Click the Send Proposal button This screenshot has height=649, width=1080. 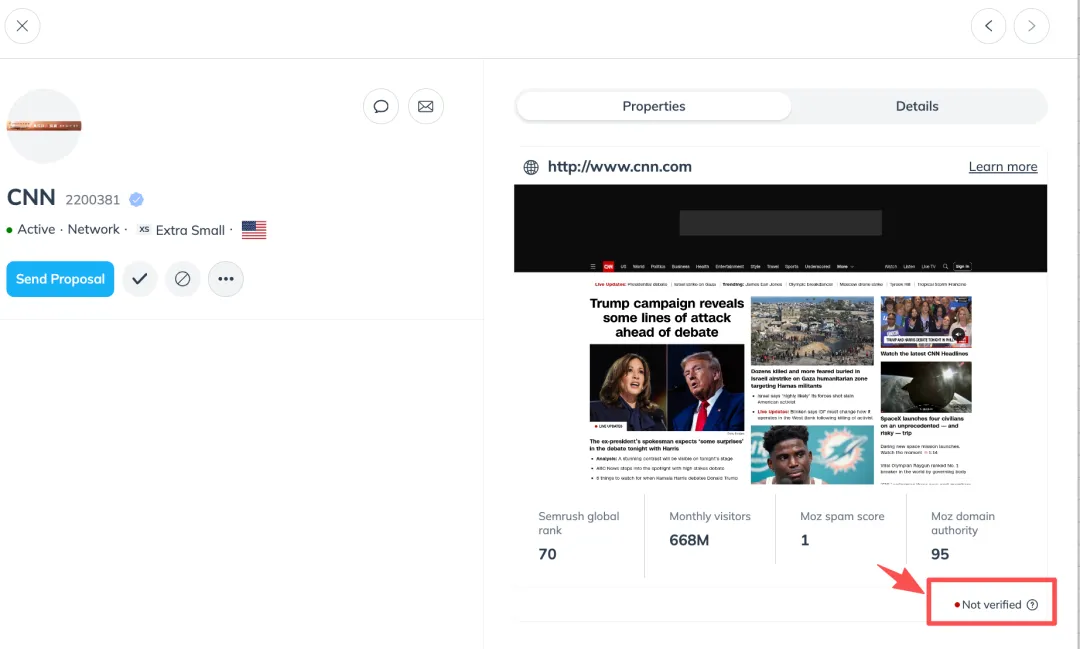coord(61,279)
